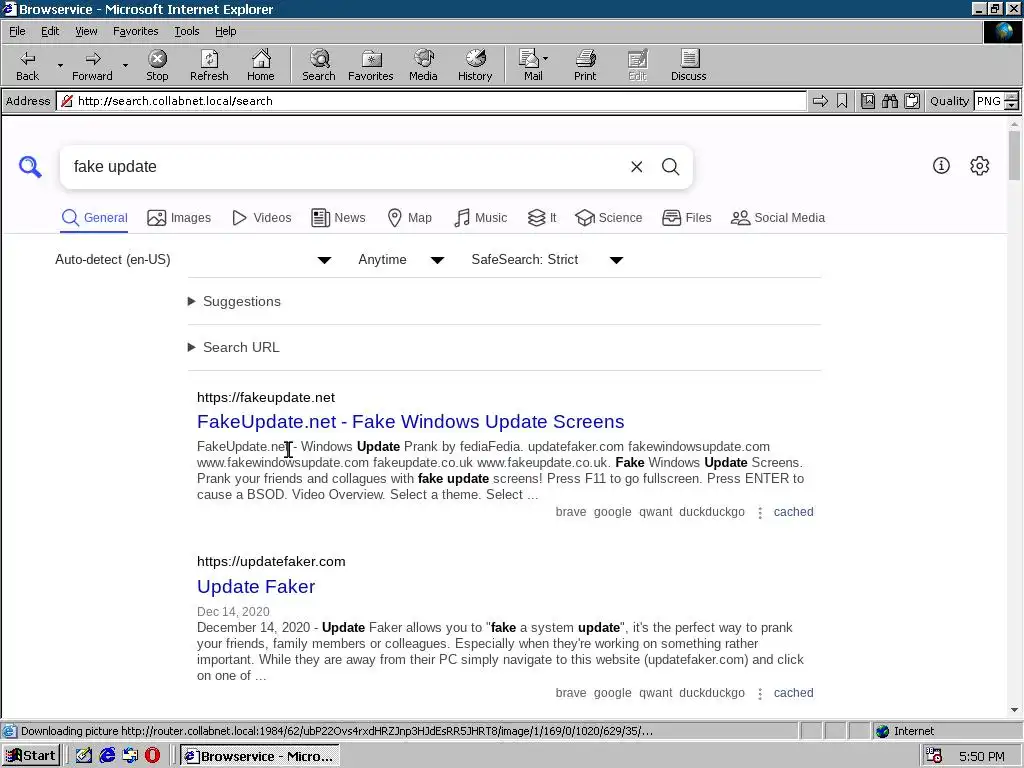Screen dimensions: 1024x768
Task: Click https://updatefaker.com URL text
Action: click(271, 562)
